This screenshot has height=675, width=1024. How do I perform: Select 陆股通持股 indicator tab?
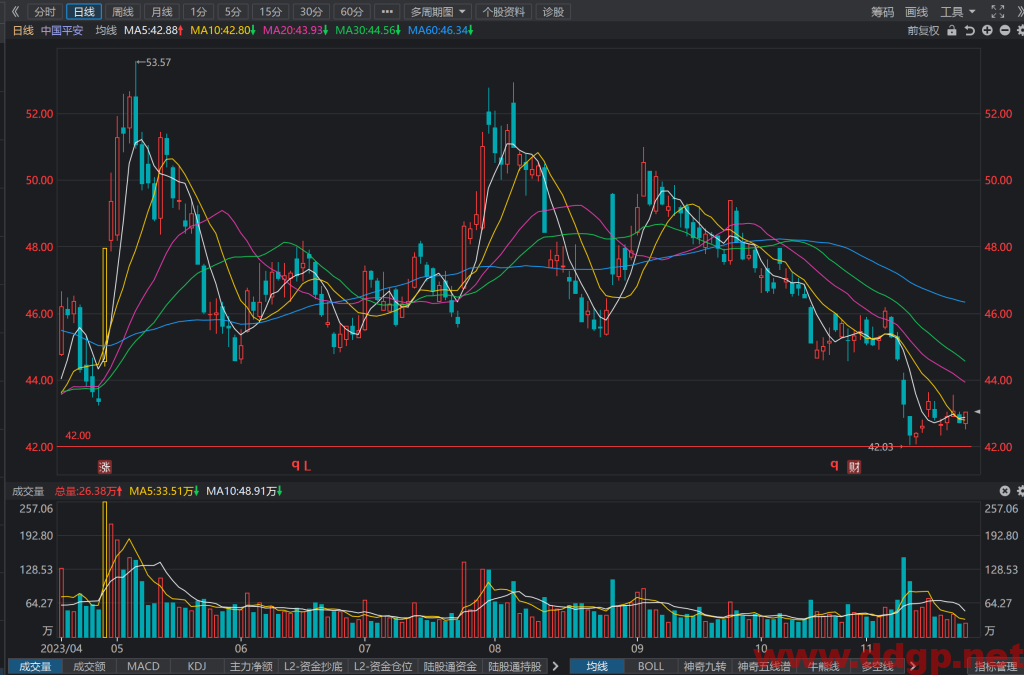click(515, 667)
